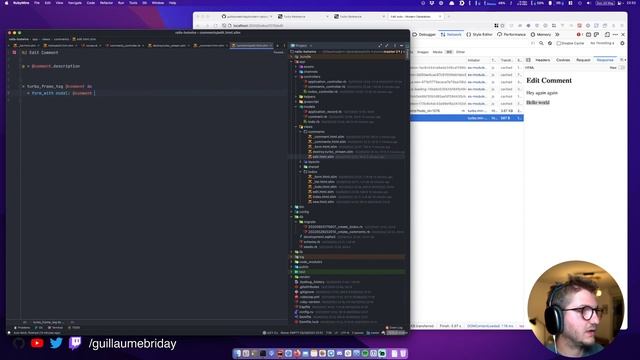Collapse the todos views folder arrow
The width and height of the screenshot is (640, 360).
301,172
